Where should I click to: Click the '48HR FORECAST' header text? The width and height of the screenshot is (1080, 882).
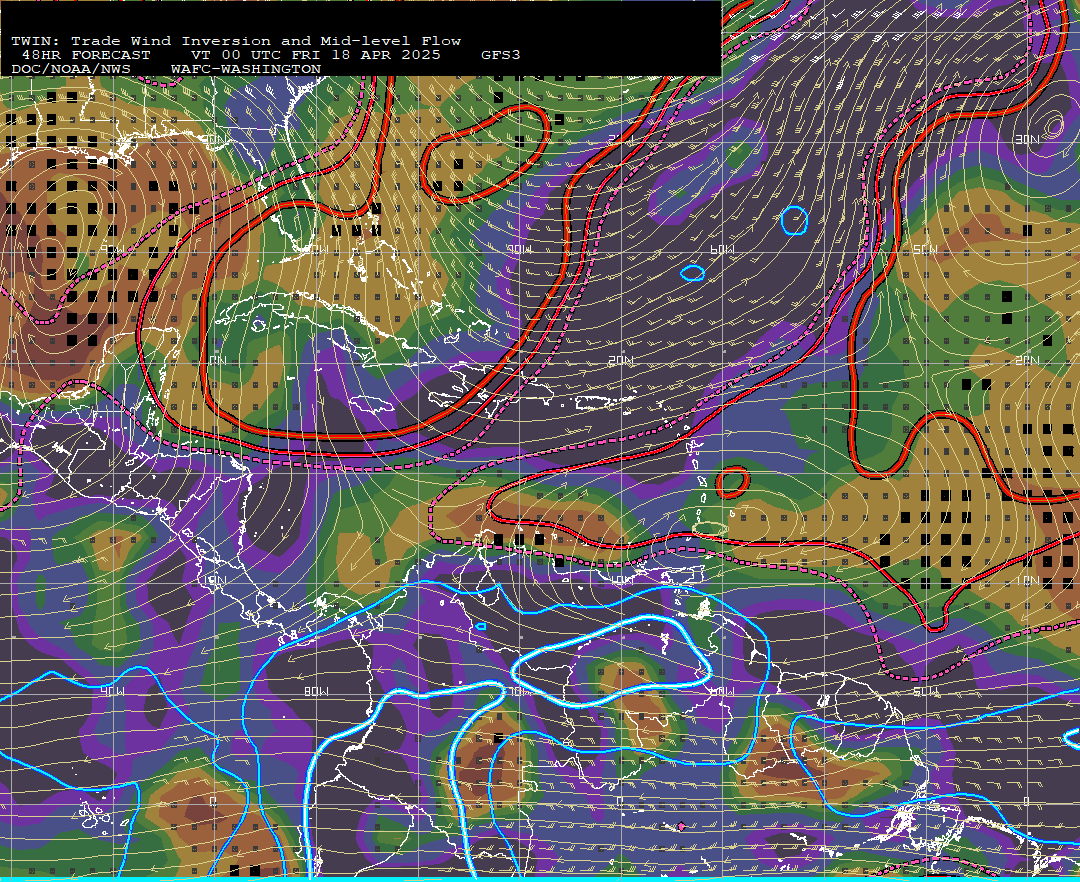(x=86, y=55)
